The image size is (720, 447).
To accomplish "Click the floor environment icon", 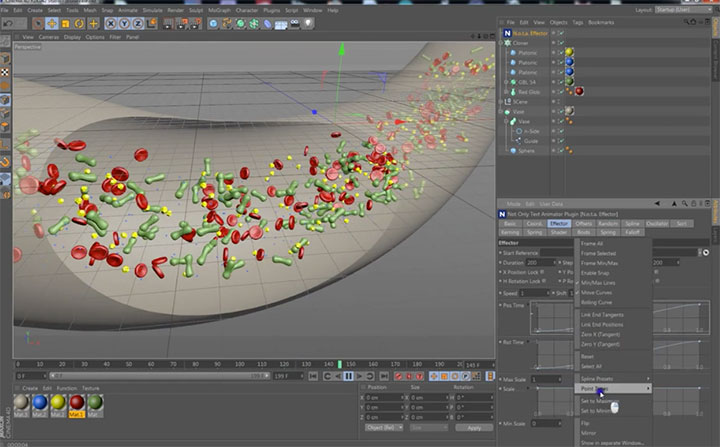I will pyautogui.click(x=281, y=23).
